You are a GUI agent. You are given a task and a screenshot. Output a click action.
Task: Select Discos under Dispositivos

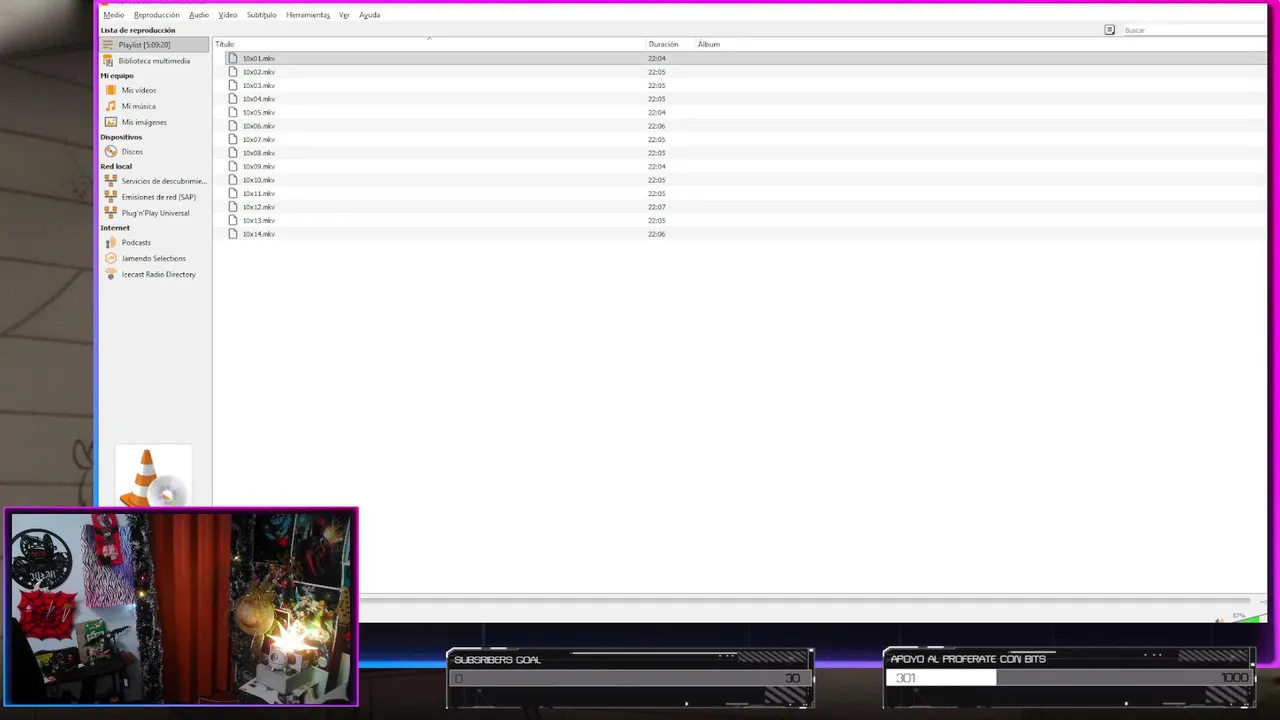pyautogui.click(x=132, y=152)
